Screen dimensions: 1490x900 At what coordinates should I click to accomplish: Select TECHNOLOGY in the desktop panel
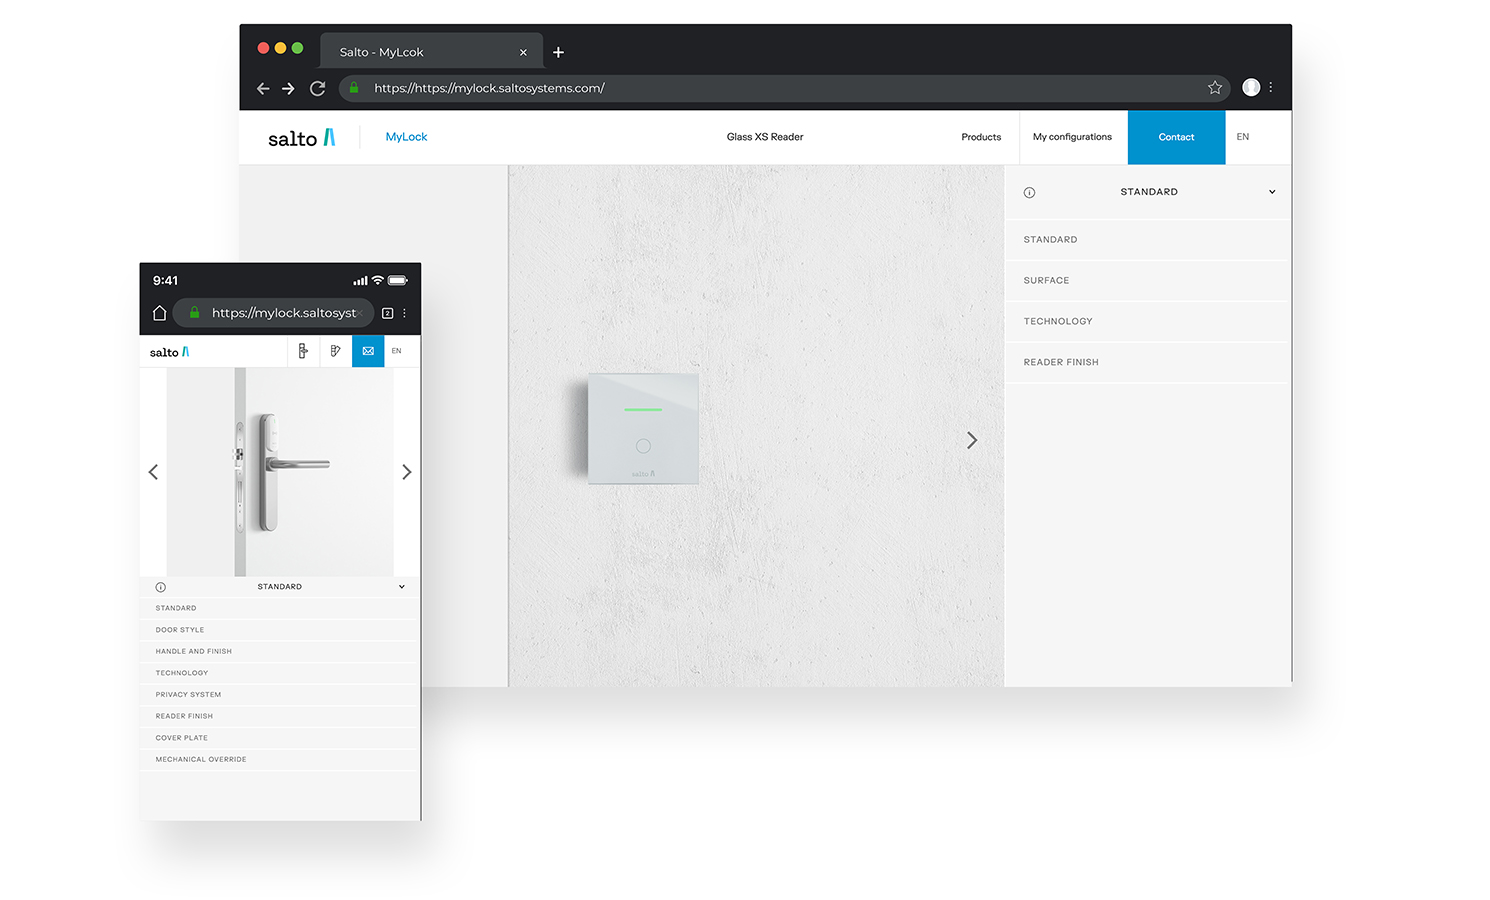pyautogui.click(x=1148, y=322)
